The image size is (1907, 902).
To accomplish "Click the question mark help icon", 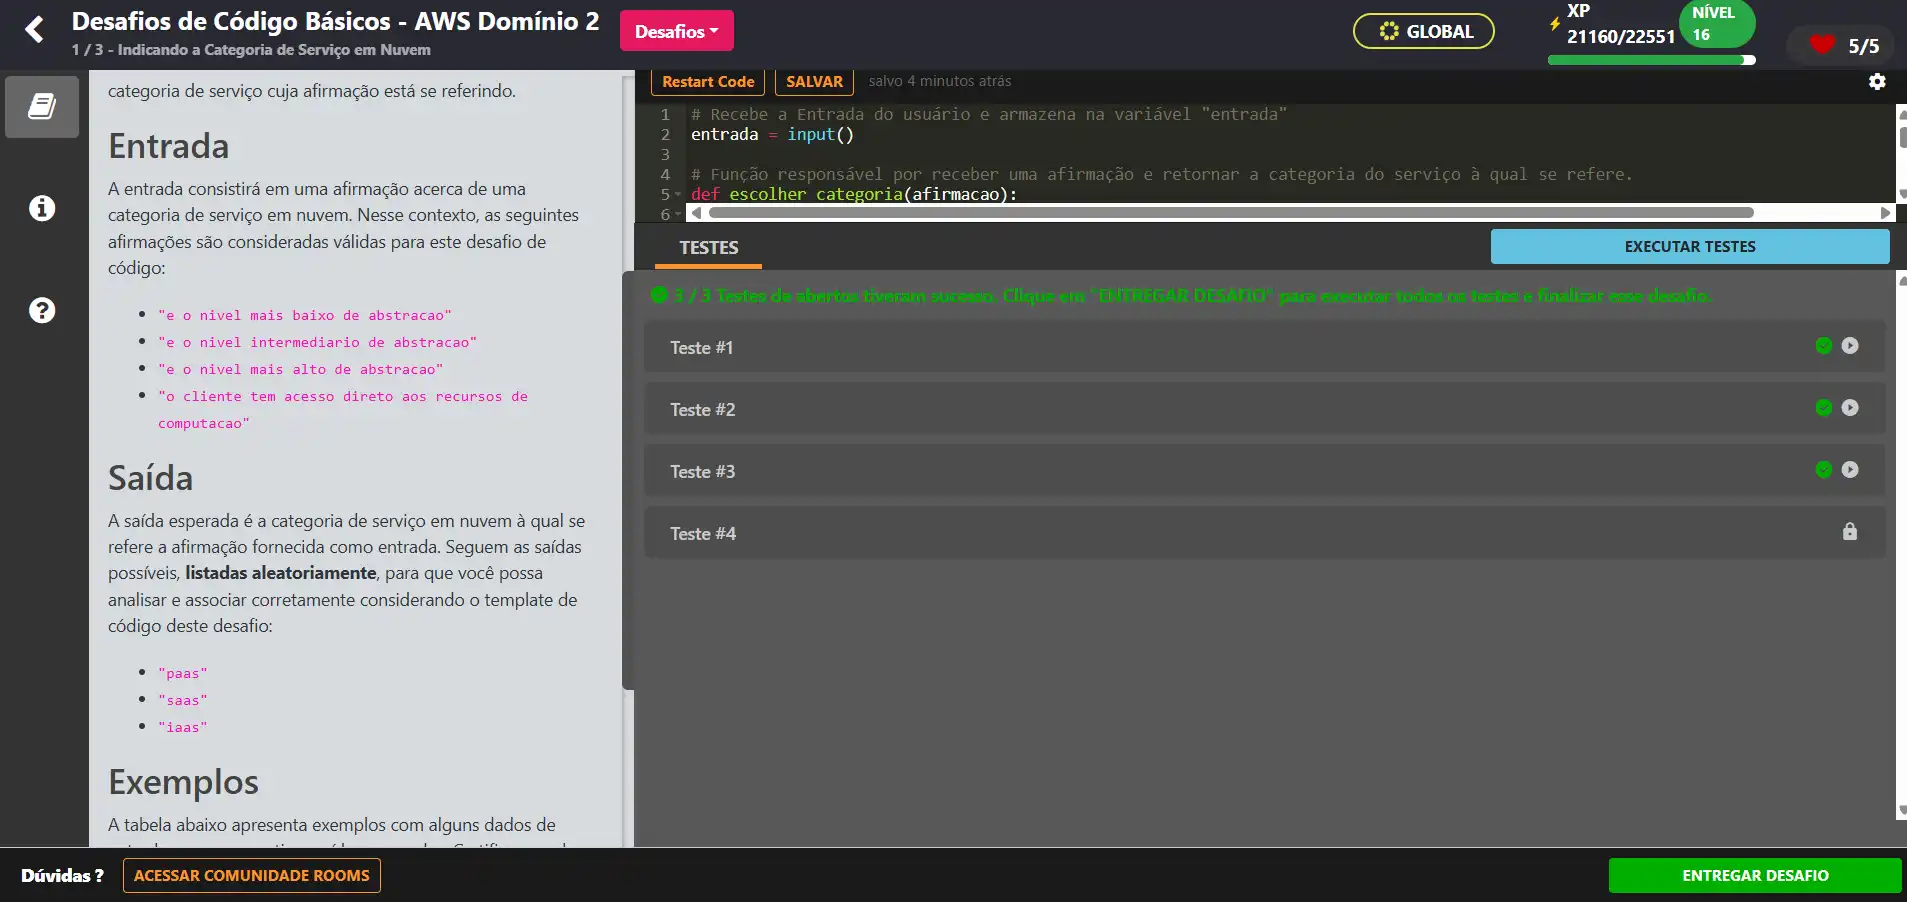I will pos(42,311).
